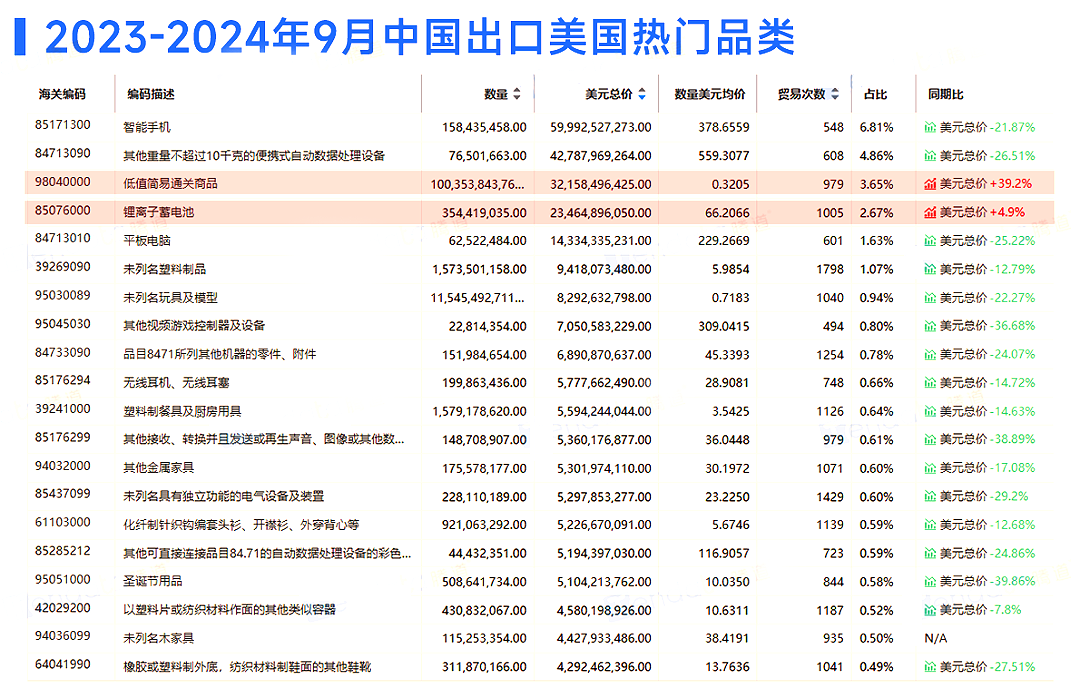
Task: Click trend chart icon in 85437099 row
Action: click(930, 496)
